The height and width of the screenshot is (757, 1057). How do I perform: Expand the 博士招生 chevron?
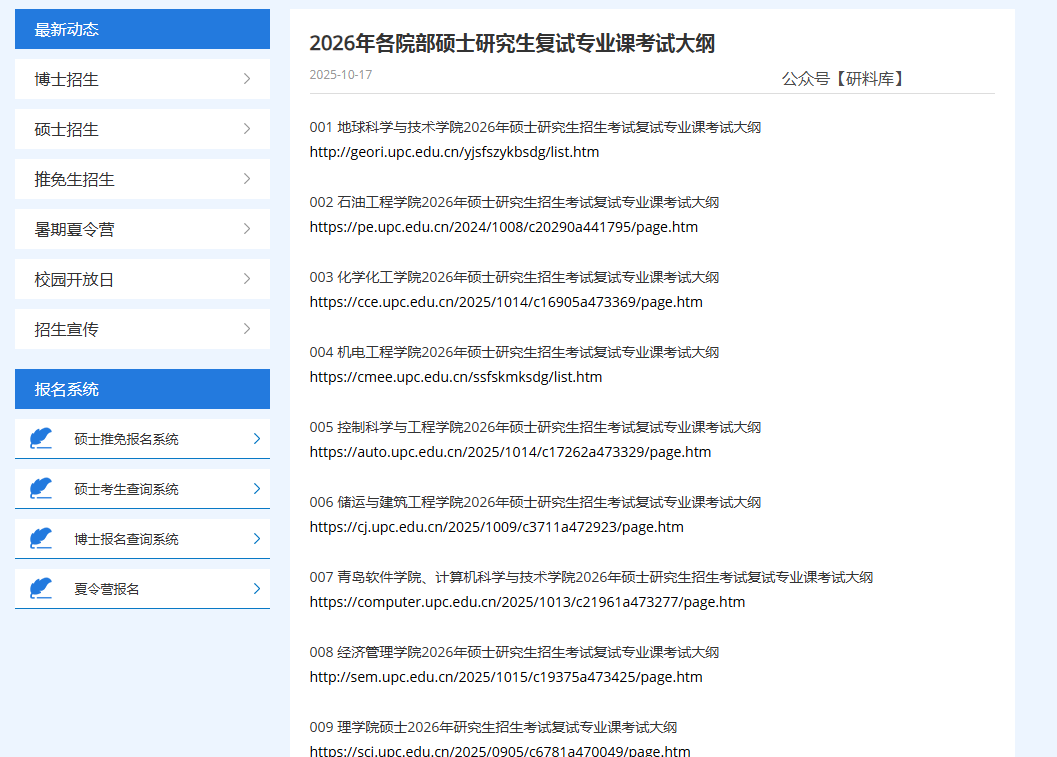[x=246, y=79]
